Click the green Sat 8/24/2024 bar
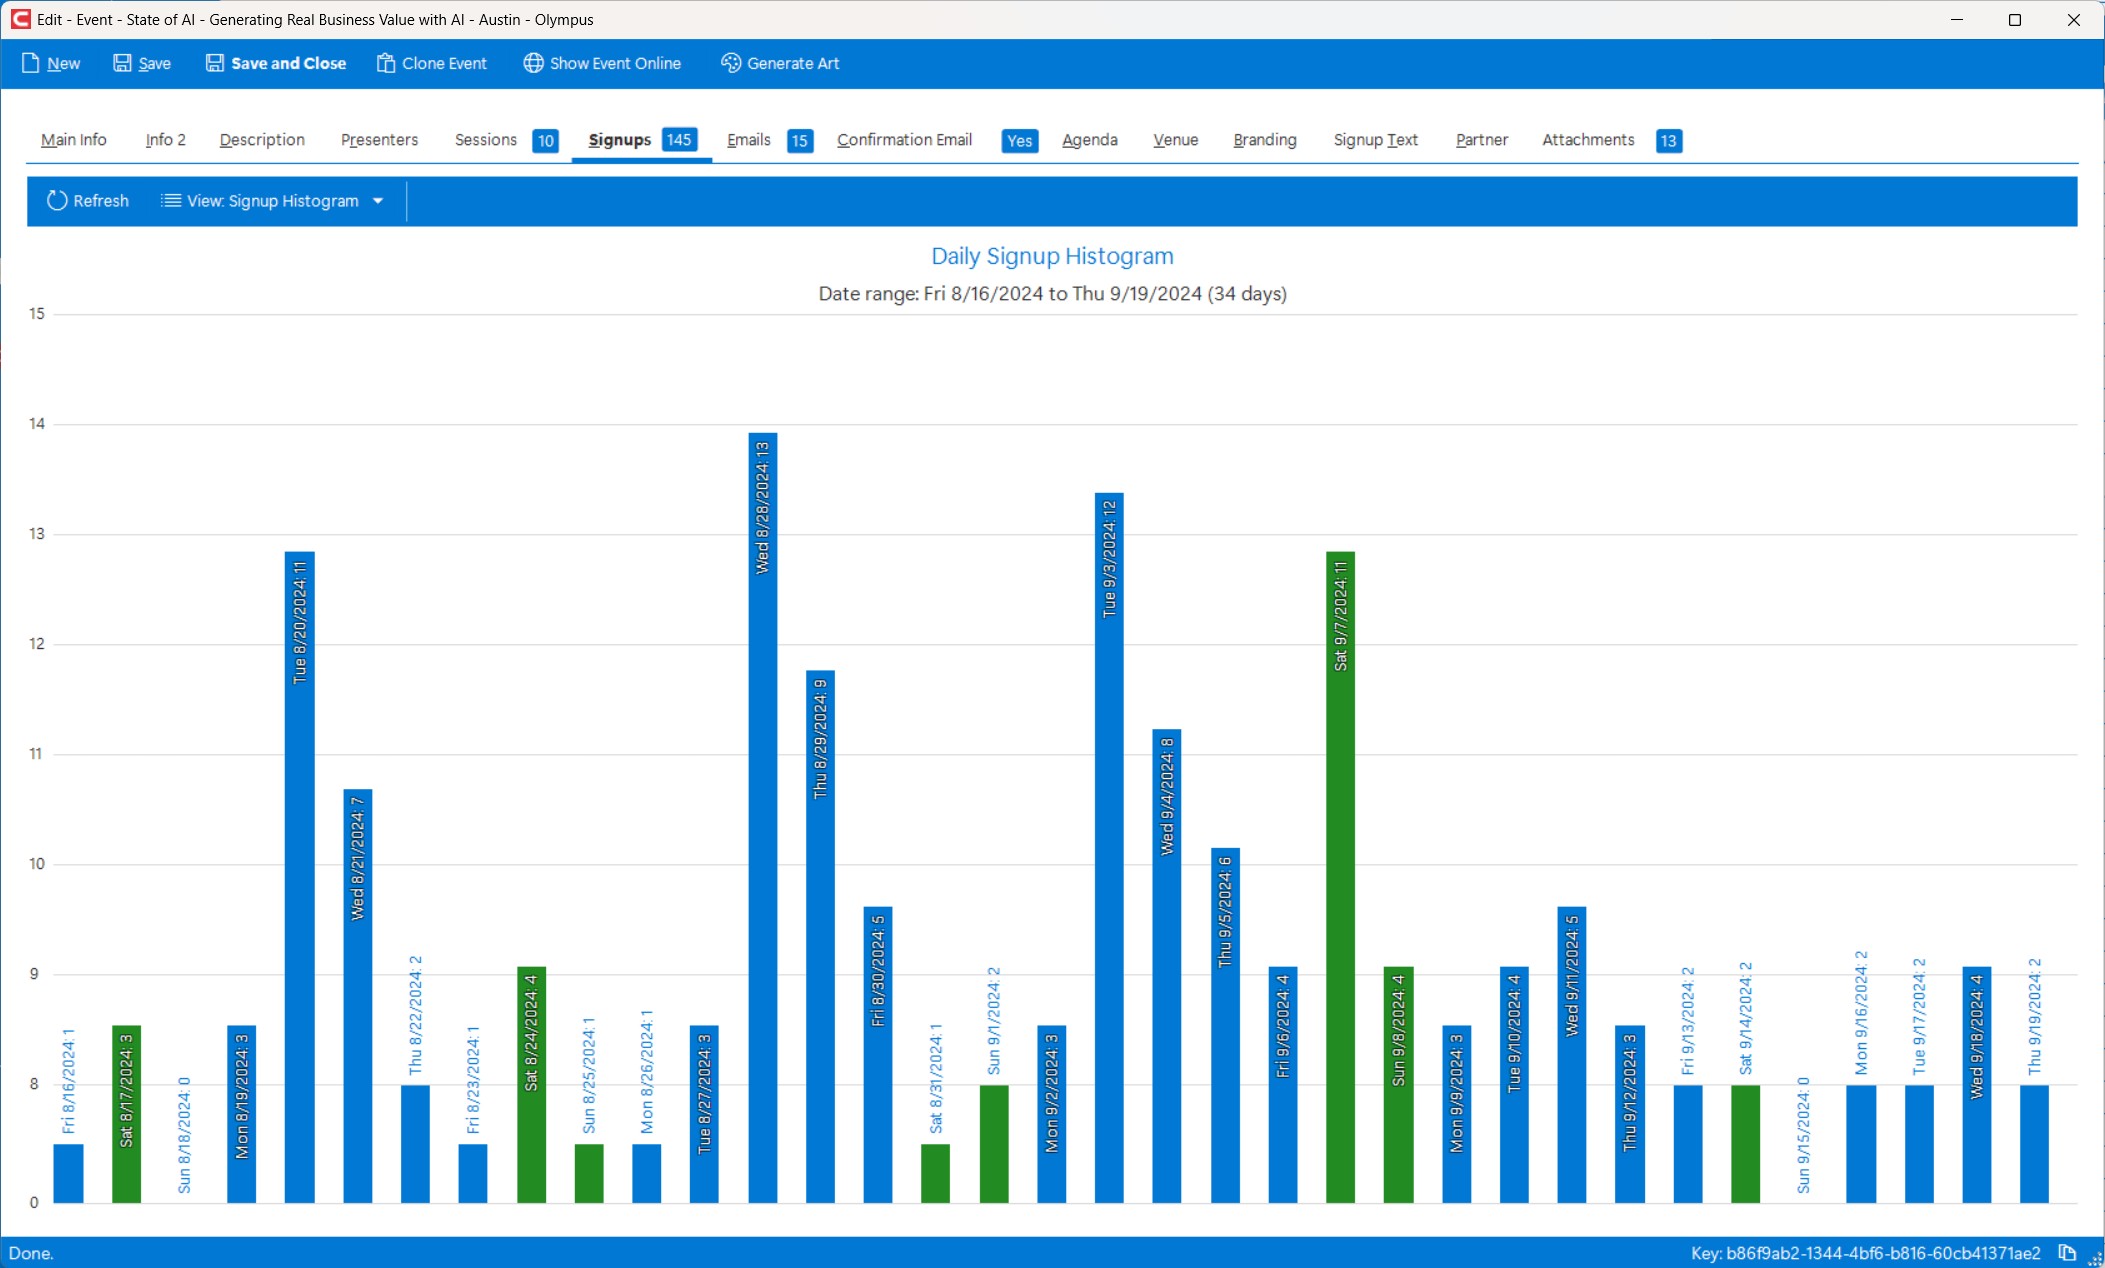This screenshot has height=1268, width=2105. tap(532, 1085)
